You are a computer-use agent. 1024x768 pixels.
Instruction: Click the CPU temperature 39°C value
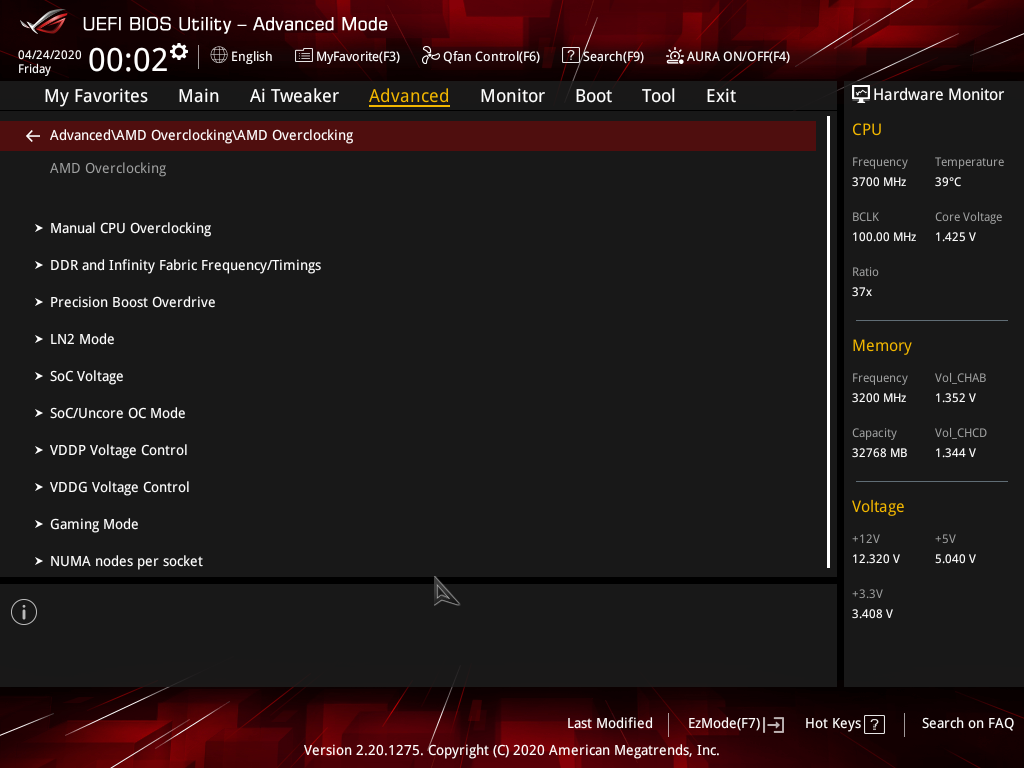tap(948, 182)
